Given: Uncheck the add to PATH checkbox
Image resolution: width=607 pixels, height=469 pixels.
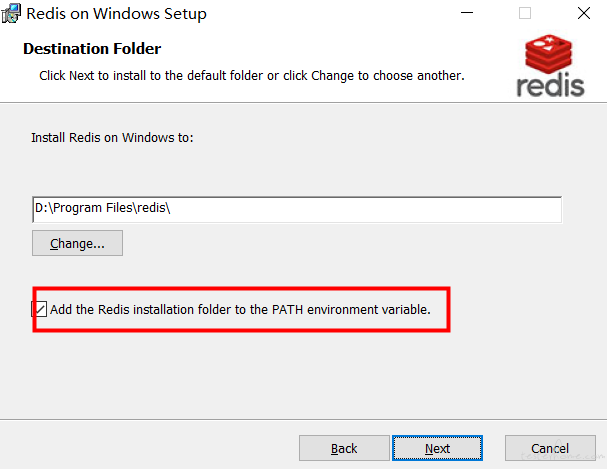Looking at the screenshot, I should tap(39, 309).
